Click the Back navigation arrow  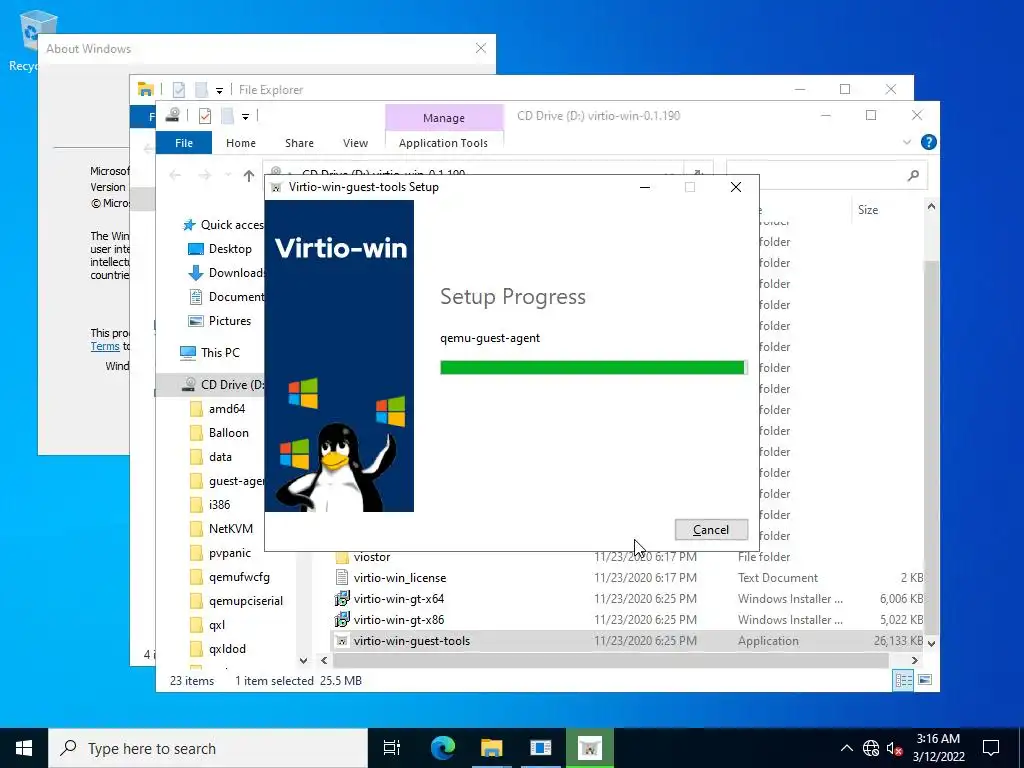click(x=174, y=175)
